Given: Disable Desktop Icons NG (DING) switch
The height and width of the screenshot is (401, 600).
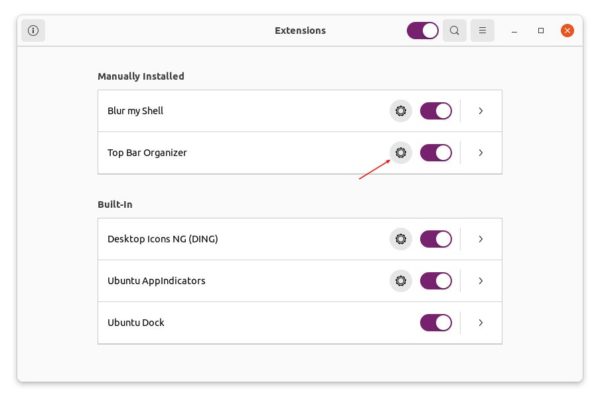Looking at the screenshot, I should (x=435, y=239).
